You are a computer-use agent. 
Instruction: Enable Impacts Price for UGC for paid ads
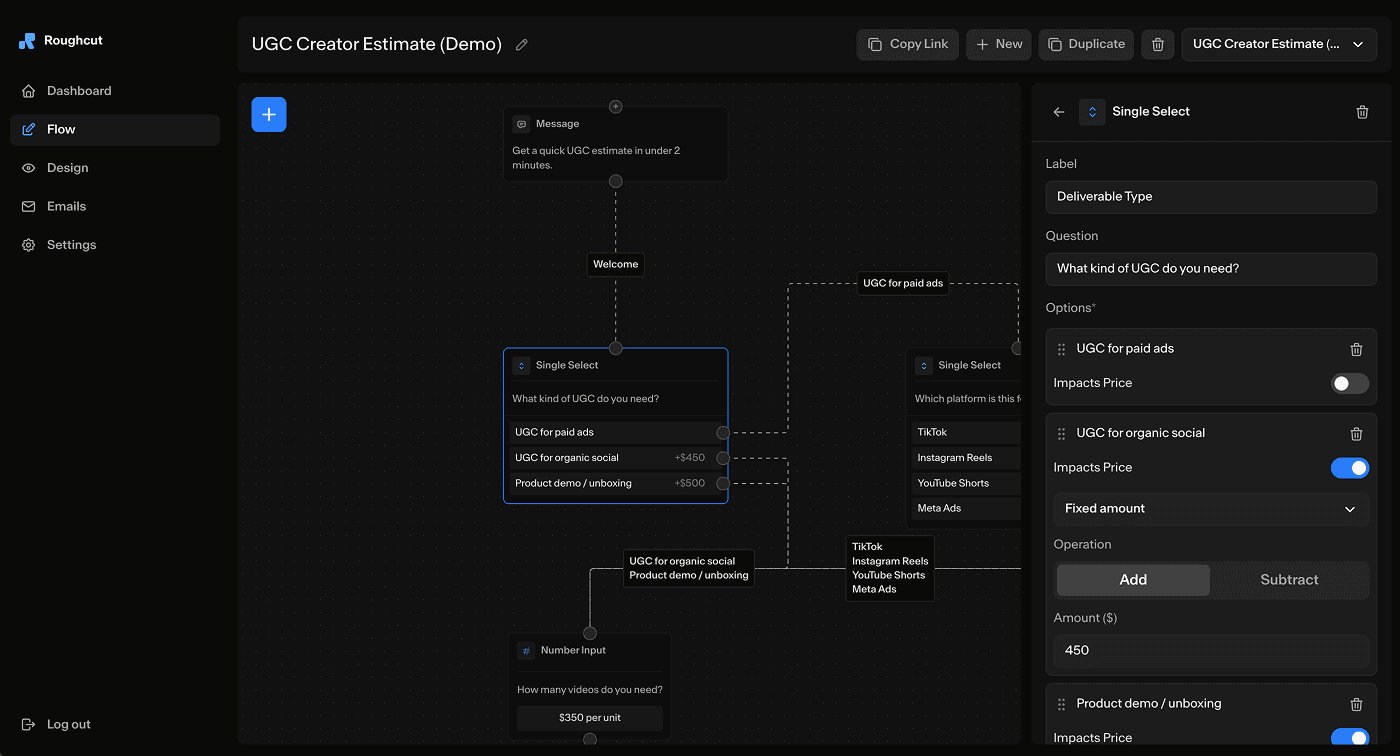(1349, 383)
